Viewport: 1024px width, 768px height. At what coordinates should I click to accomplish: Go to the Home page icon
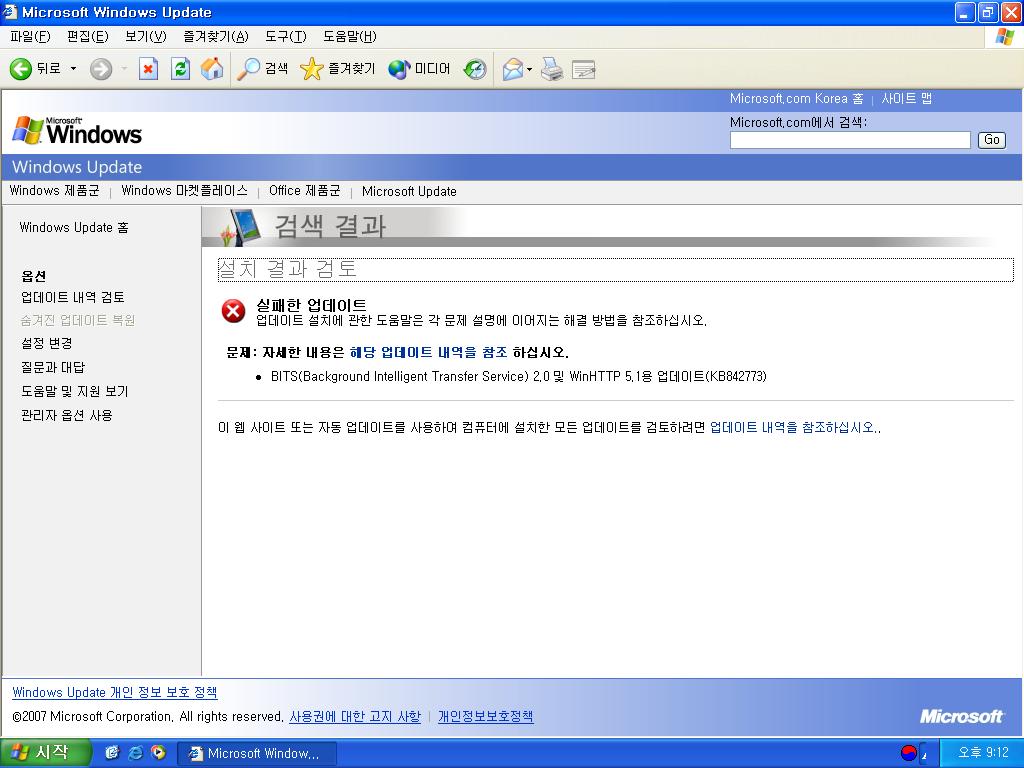212,69
